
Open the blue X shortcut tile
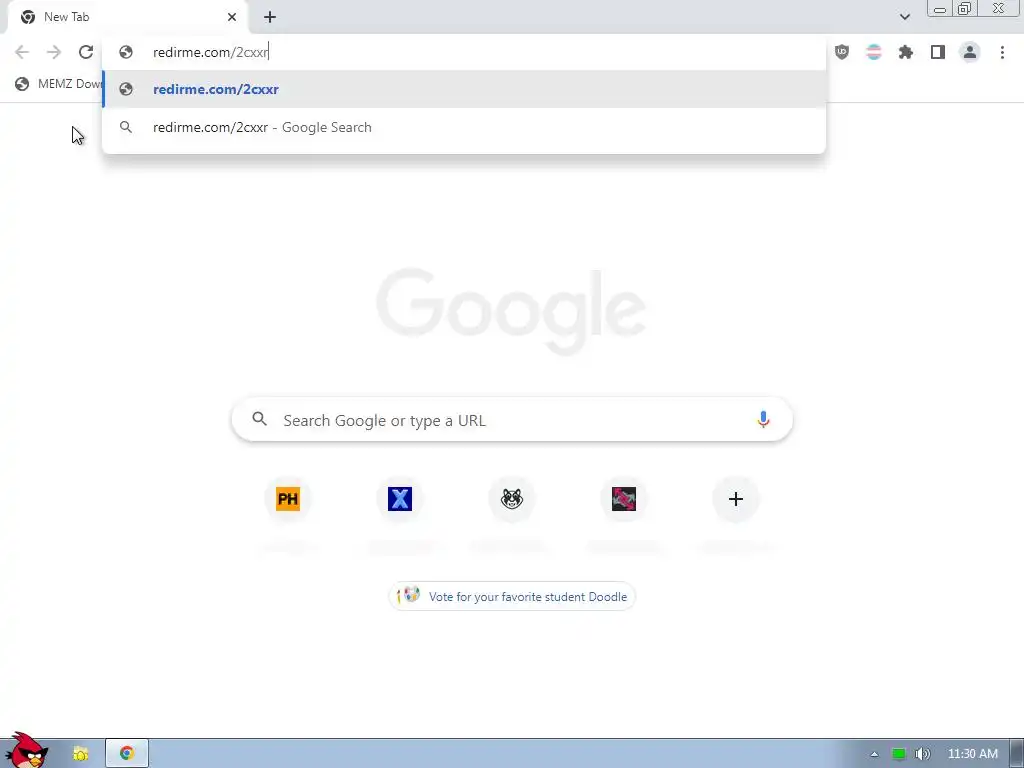pos(400,499)
